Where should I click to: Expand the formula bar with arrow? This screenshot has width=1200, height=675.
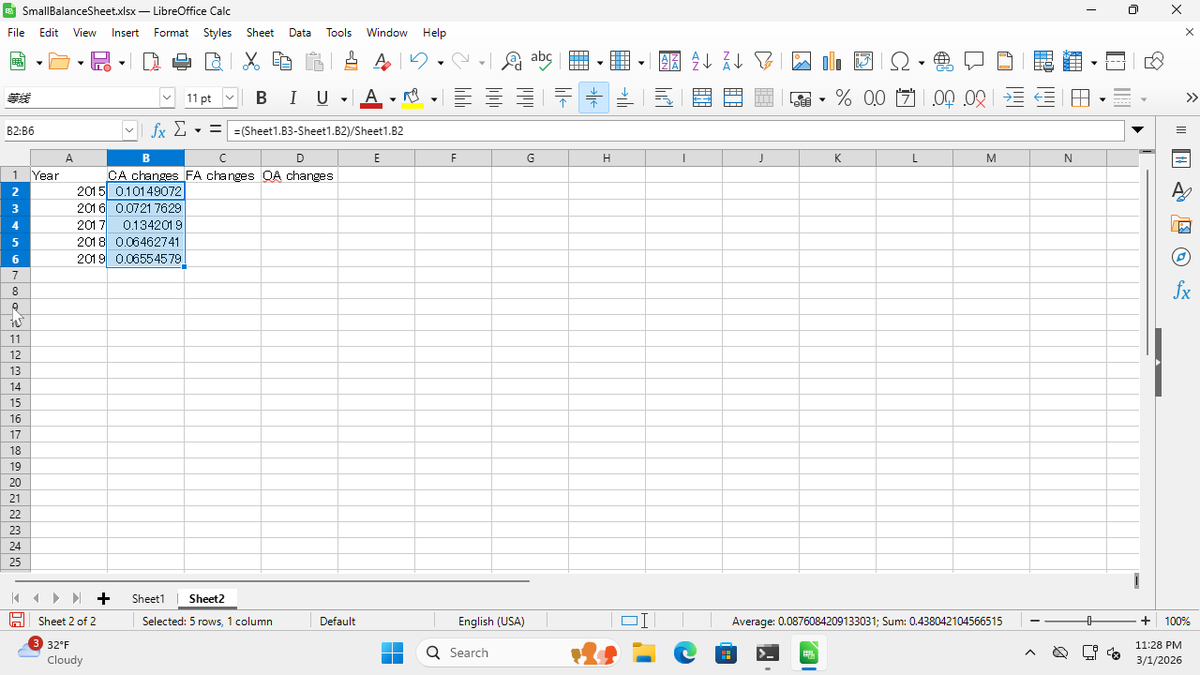coord(1137,131)
